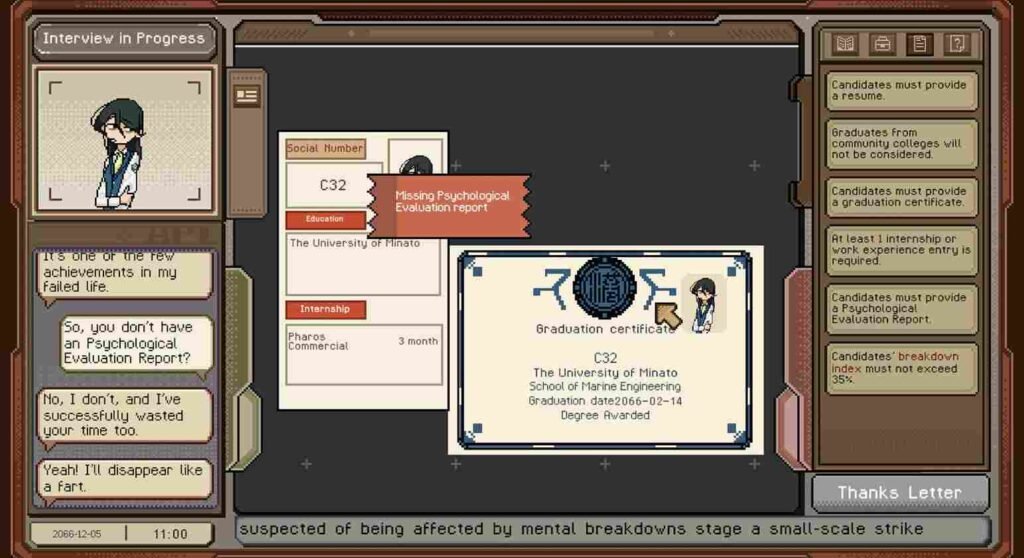Viewport: 1024px width, 558px height.
Task: Select rule requiring Psychological Evaluation Report
Action: (901, 308)
